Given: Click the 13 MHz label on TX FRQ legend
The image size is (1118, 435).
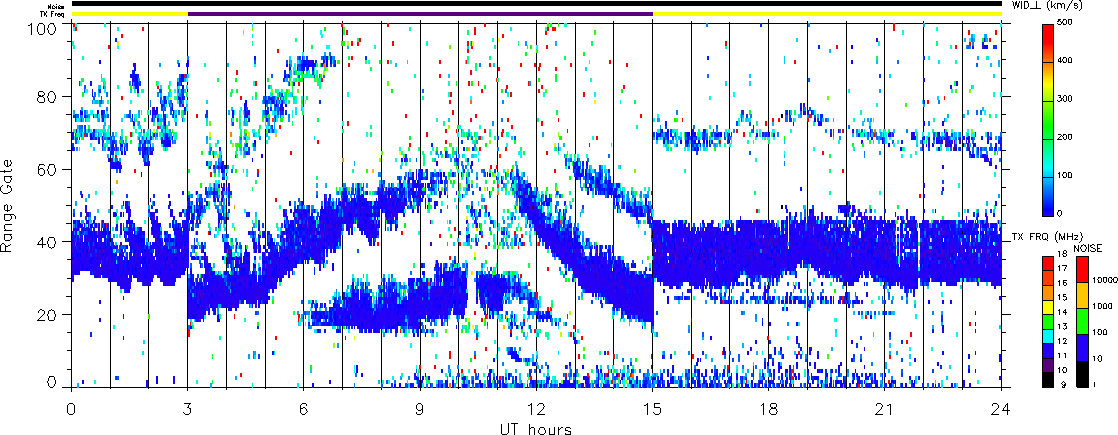Looking at the screenshot, I should point(1062,327).
